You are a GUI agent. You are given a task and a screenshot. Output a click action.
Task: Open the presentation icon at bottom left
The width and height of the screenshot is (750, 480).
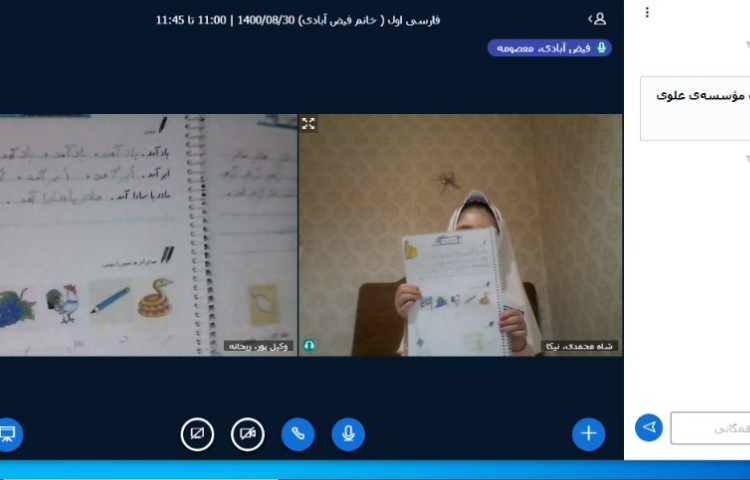click(7, 434)
